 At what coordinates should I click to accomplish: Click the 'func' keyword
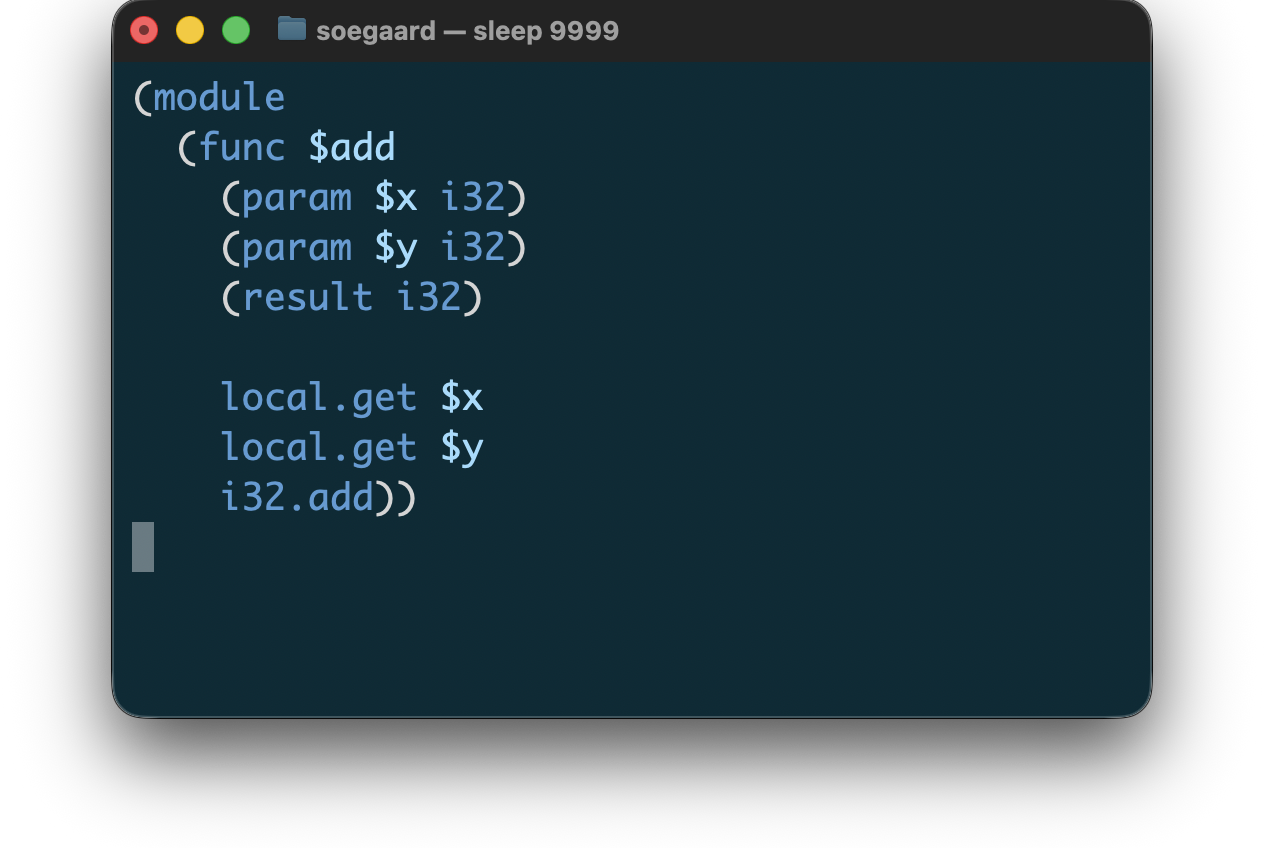242,148
